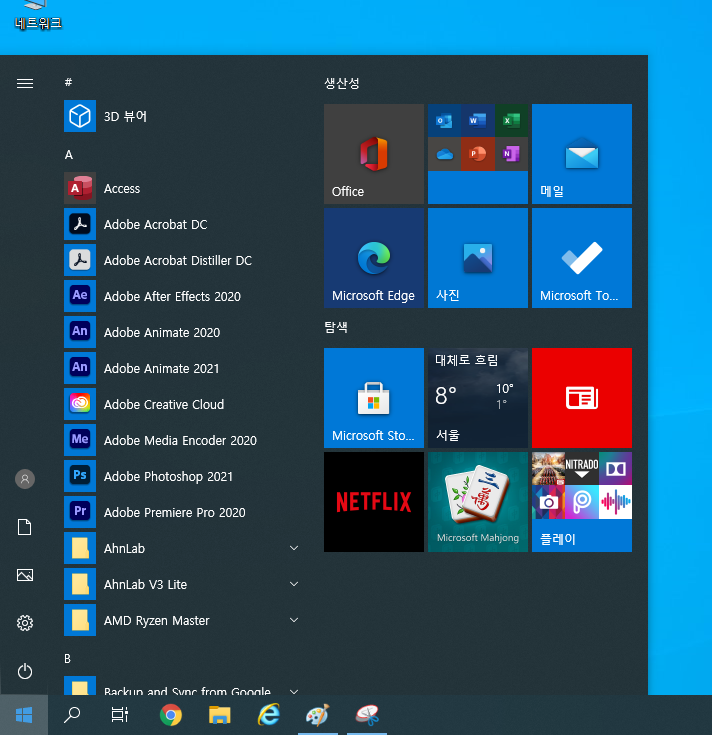Launch Adobe Animate 2021 icon
The height and width of the screenshot is (735, 712).
pyautogui.click(x=80, y=368)
